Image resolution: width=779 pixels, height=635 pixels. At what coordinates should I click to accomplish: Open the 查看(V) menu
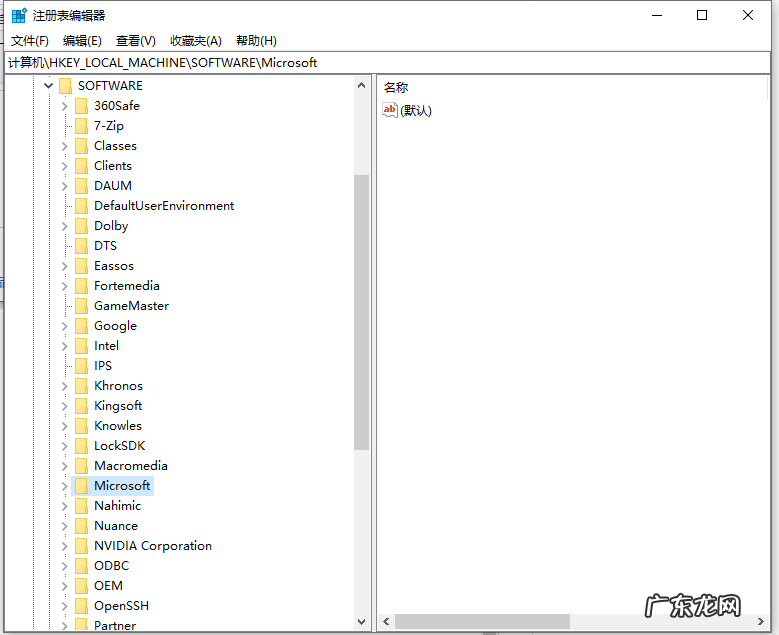pos(136,41)
